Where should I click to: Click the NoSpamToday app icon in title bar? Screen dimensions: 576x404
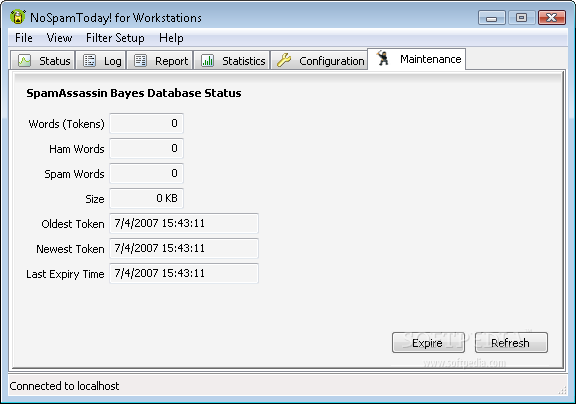point(18,17)
